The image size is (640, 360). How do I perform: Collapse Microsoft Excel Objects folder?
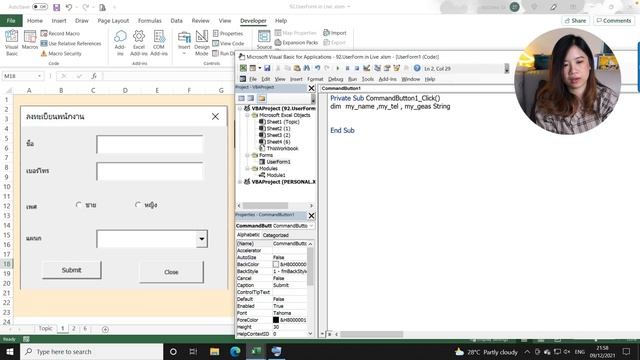click(x=247, y=115)
